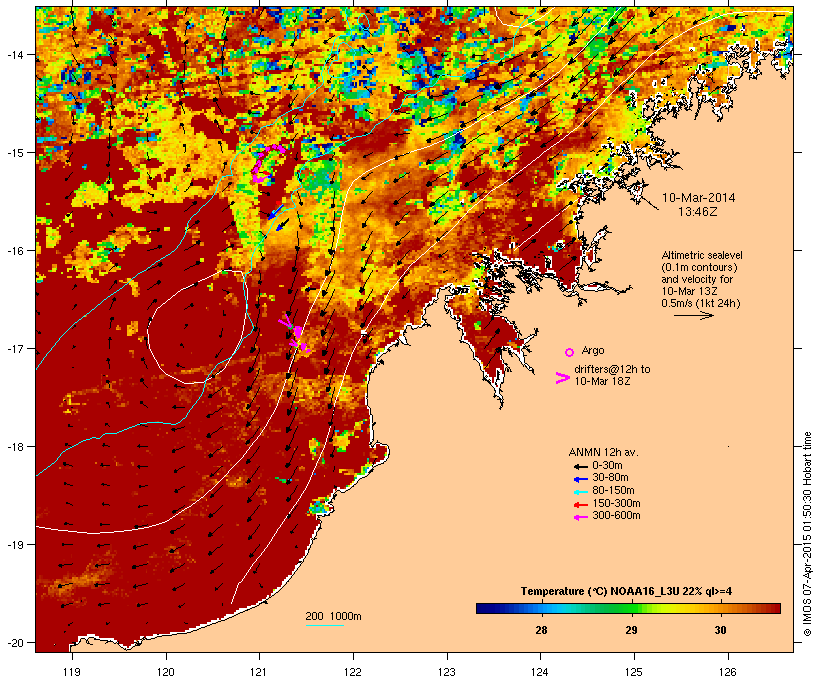Click the magenta drifter markers near -17

295,335
